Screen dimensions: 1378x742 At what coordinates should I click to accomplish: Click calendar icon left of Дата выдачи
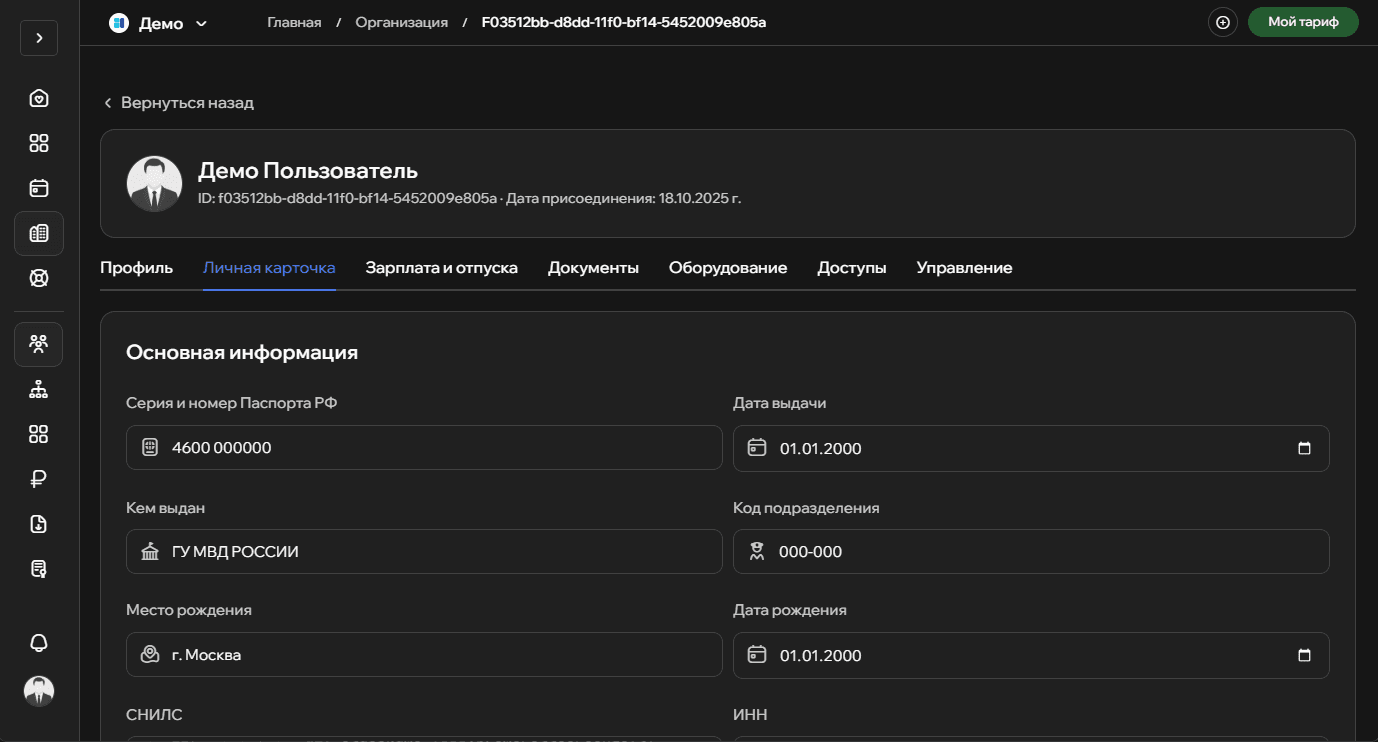(757, 447)
